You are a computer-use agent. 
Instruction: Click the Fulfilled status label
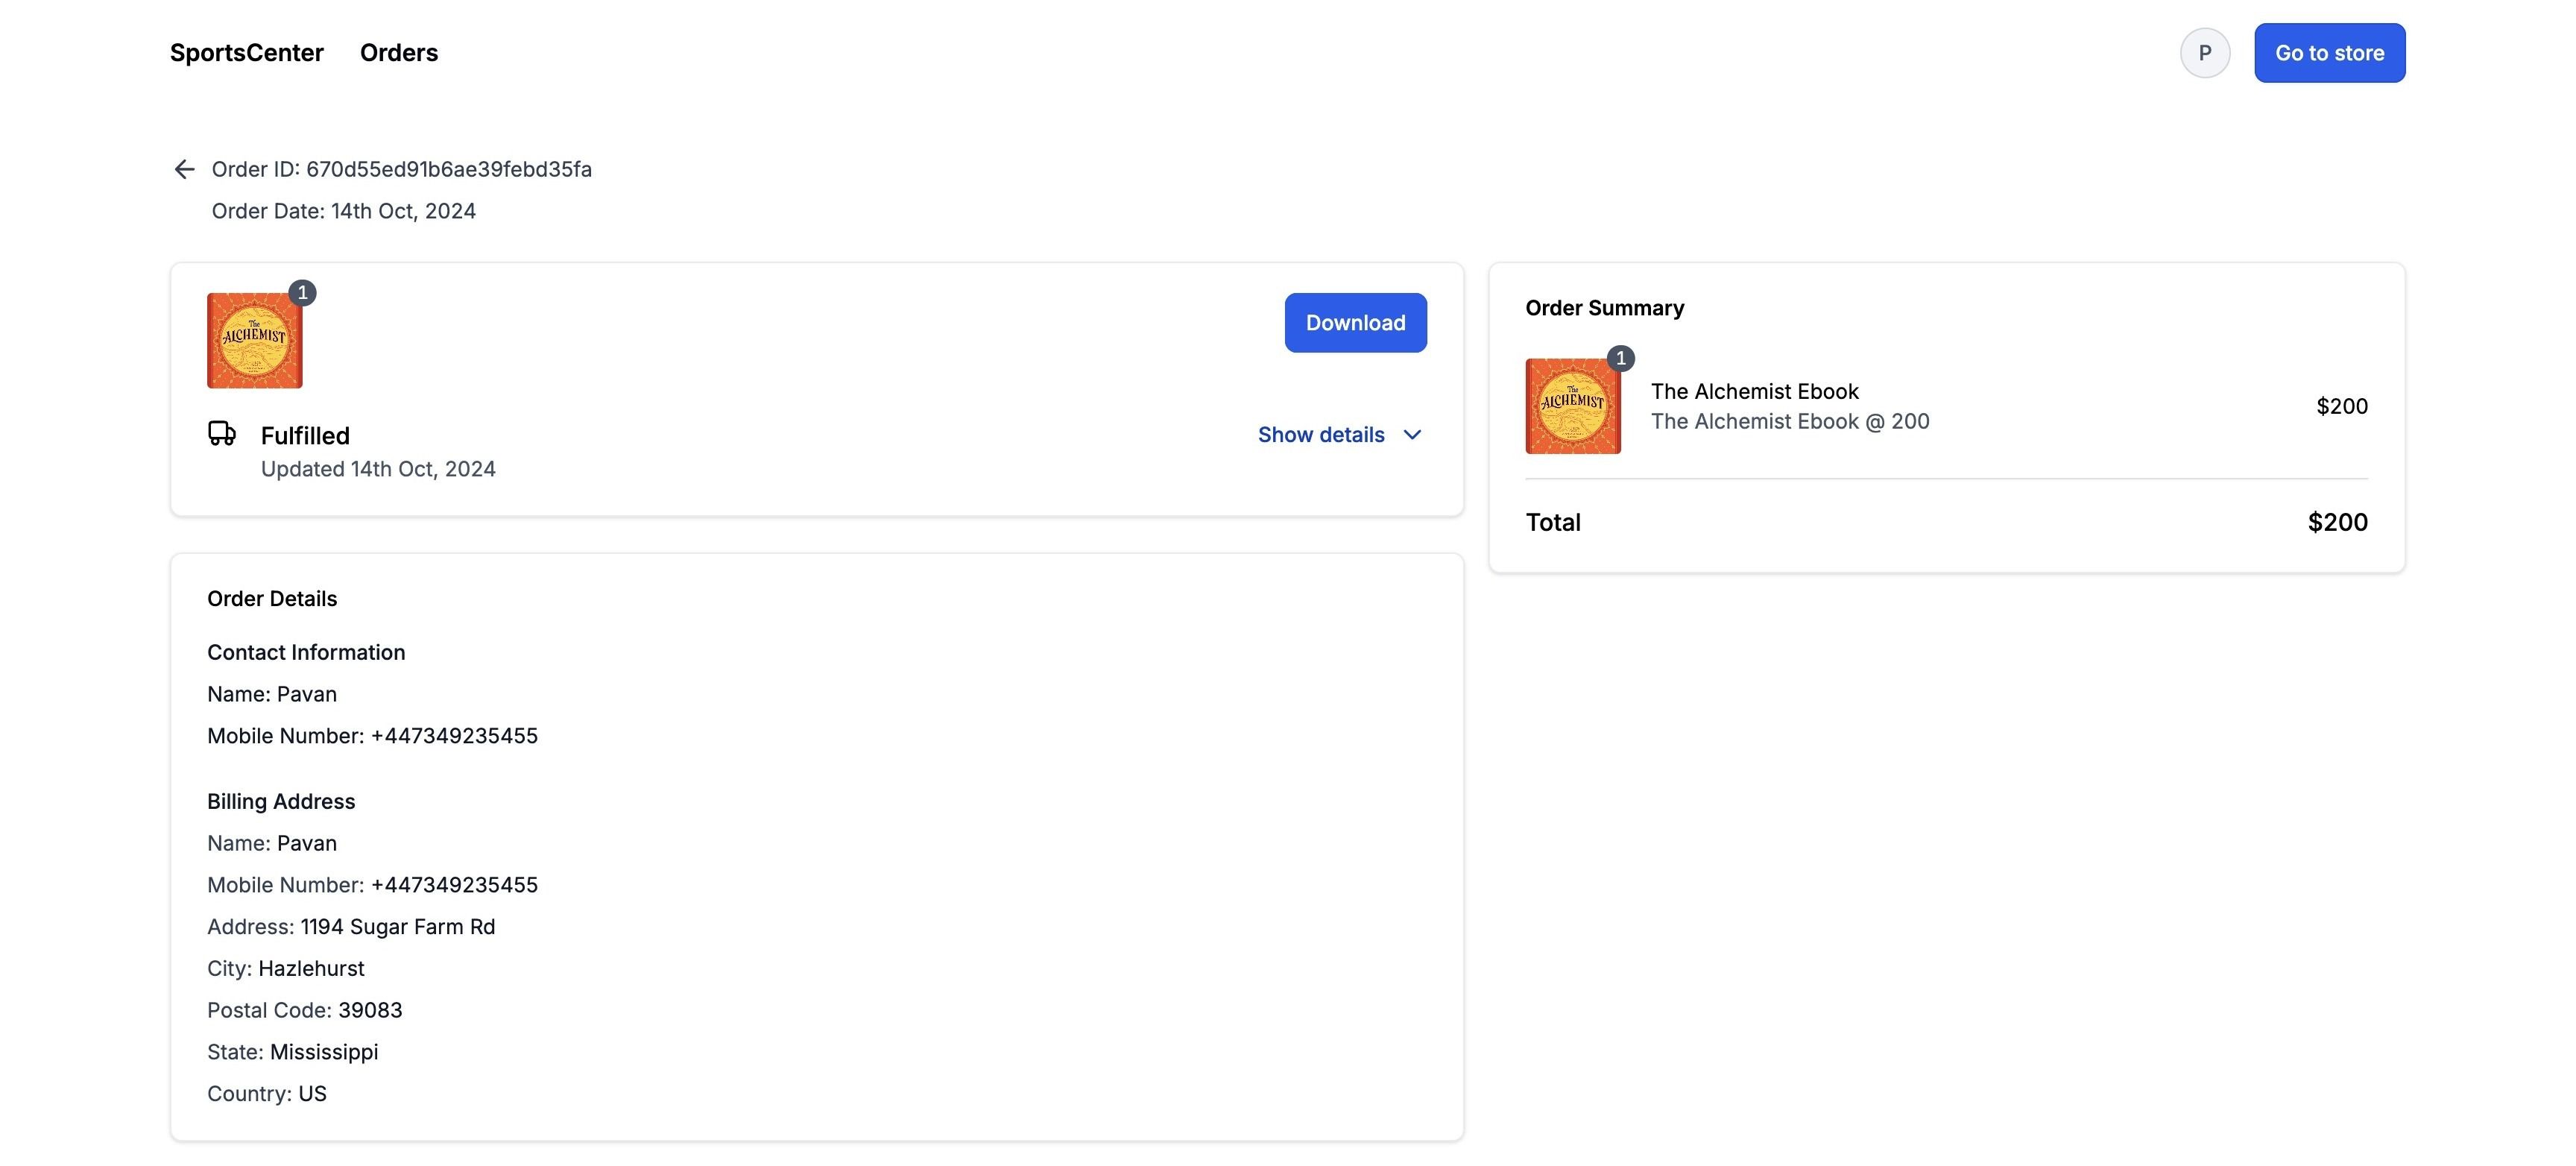click(x=305, y=435)
